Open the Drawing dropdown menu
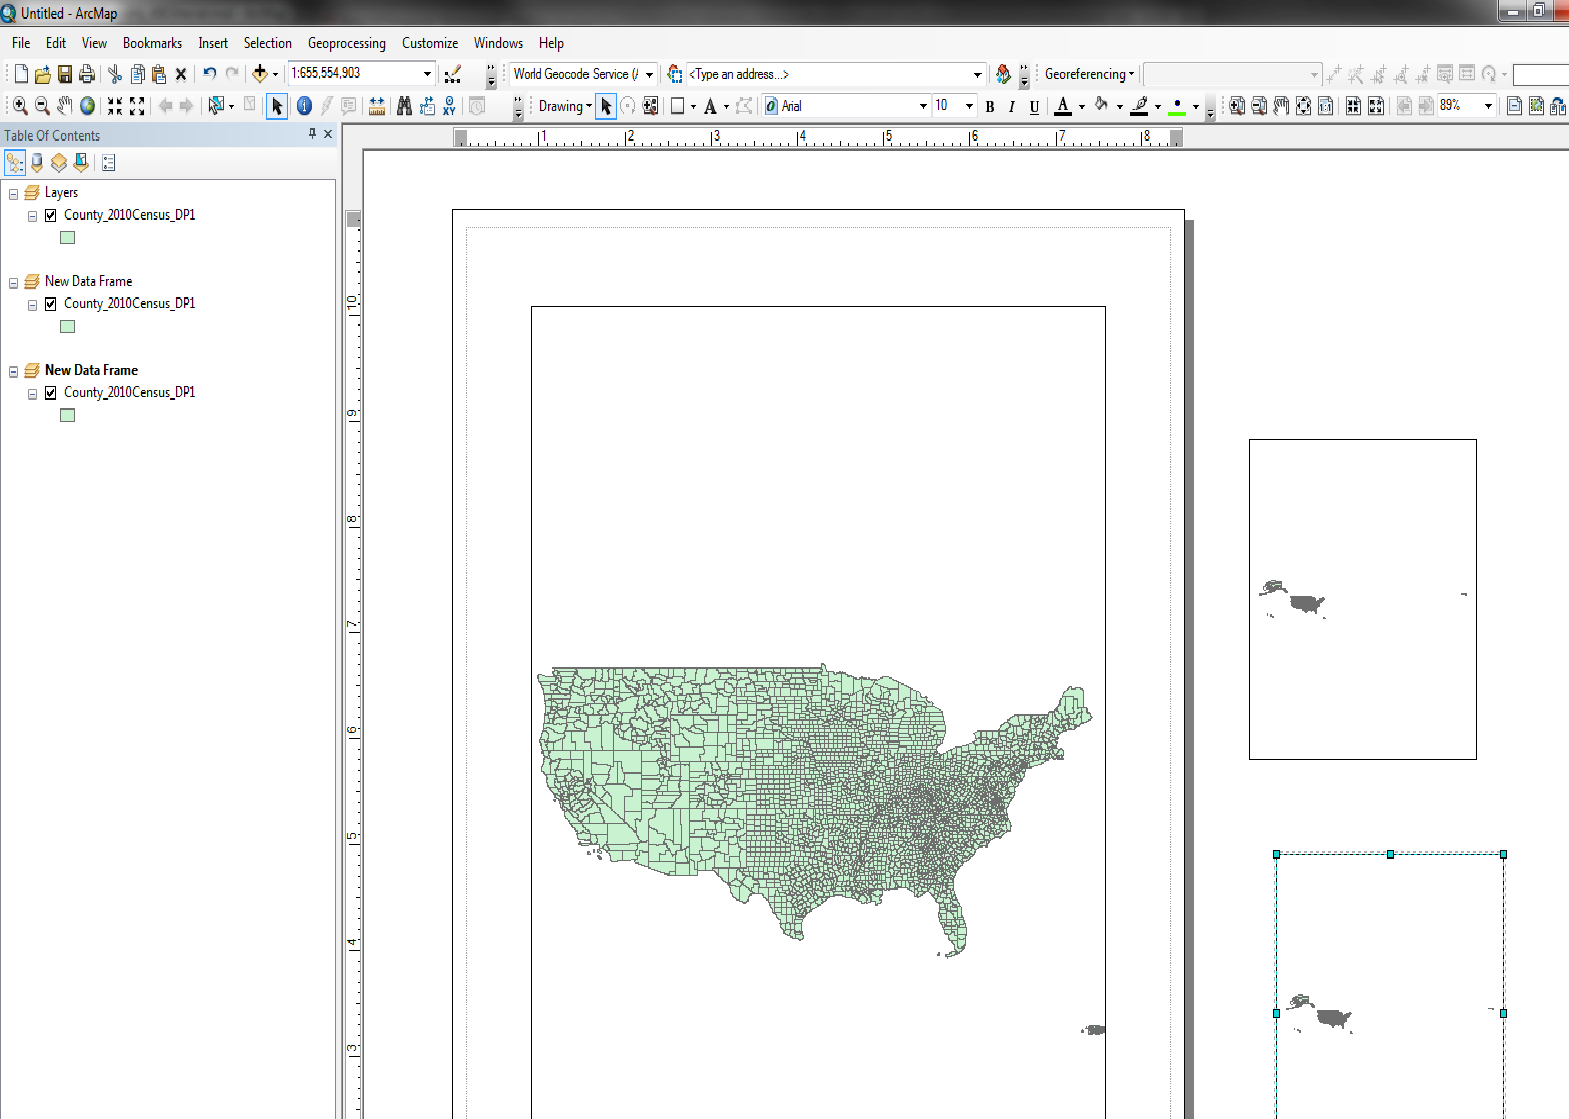1569x1119 pixels. (565, 106)
